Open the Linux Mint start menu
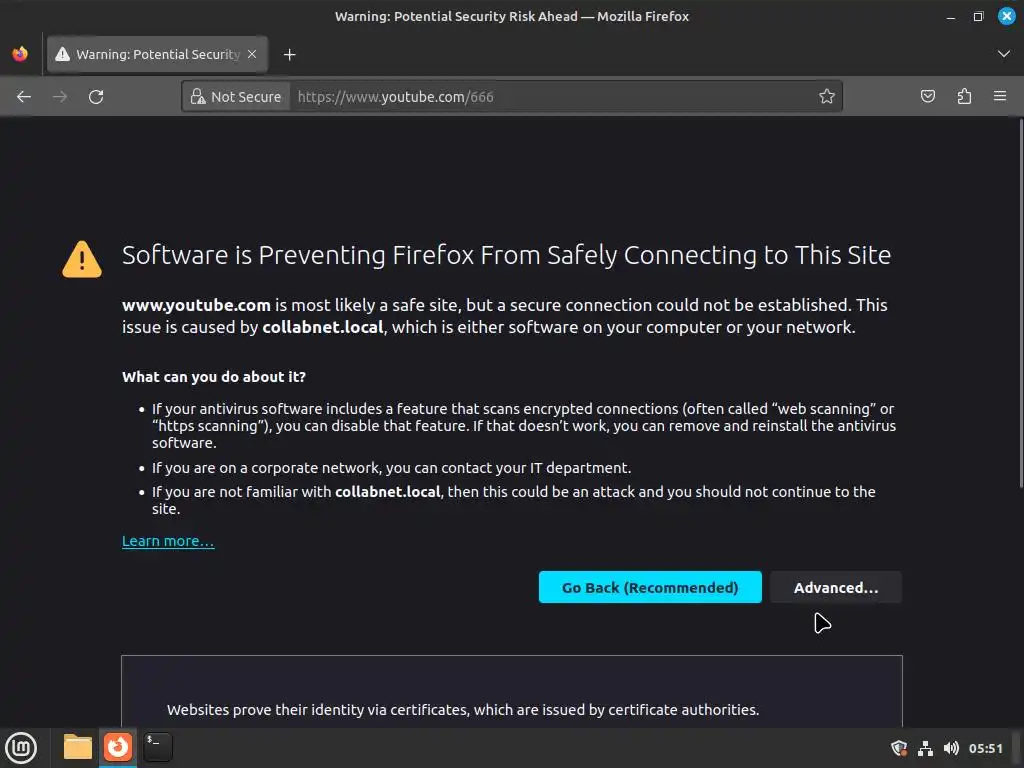 (x=21, y=747)
